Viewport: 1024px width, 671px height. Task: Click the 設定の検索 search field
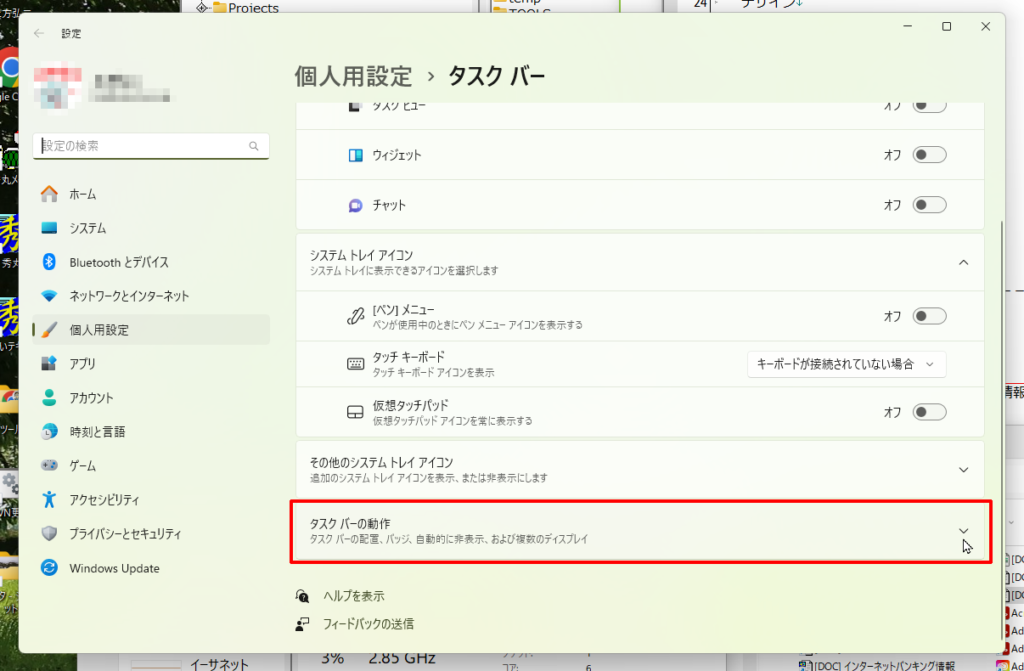pyautogui.click(x=140, y=146)
